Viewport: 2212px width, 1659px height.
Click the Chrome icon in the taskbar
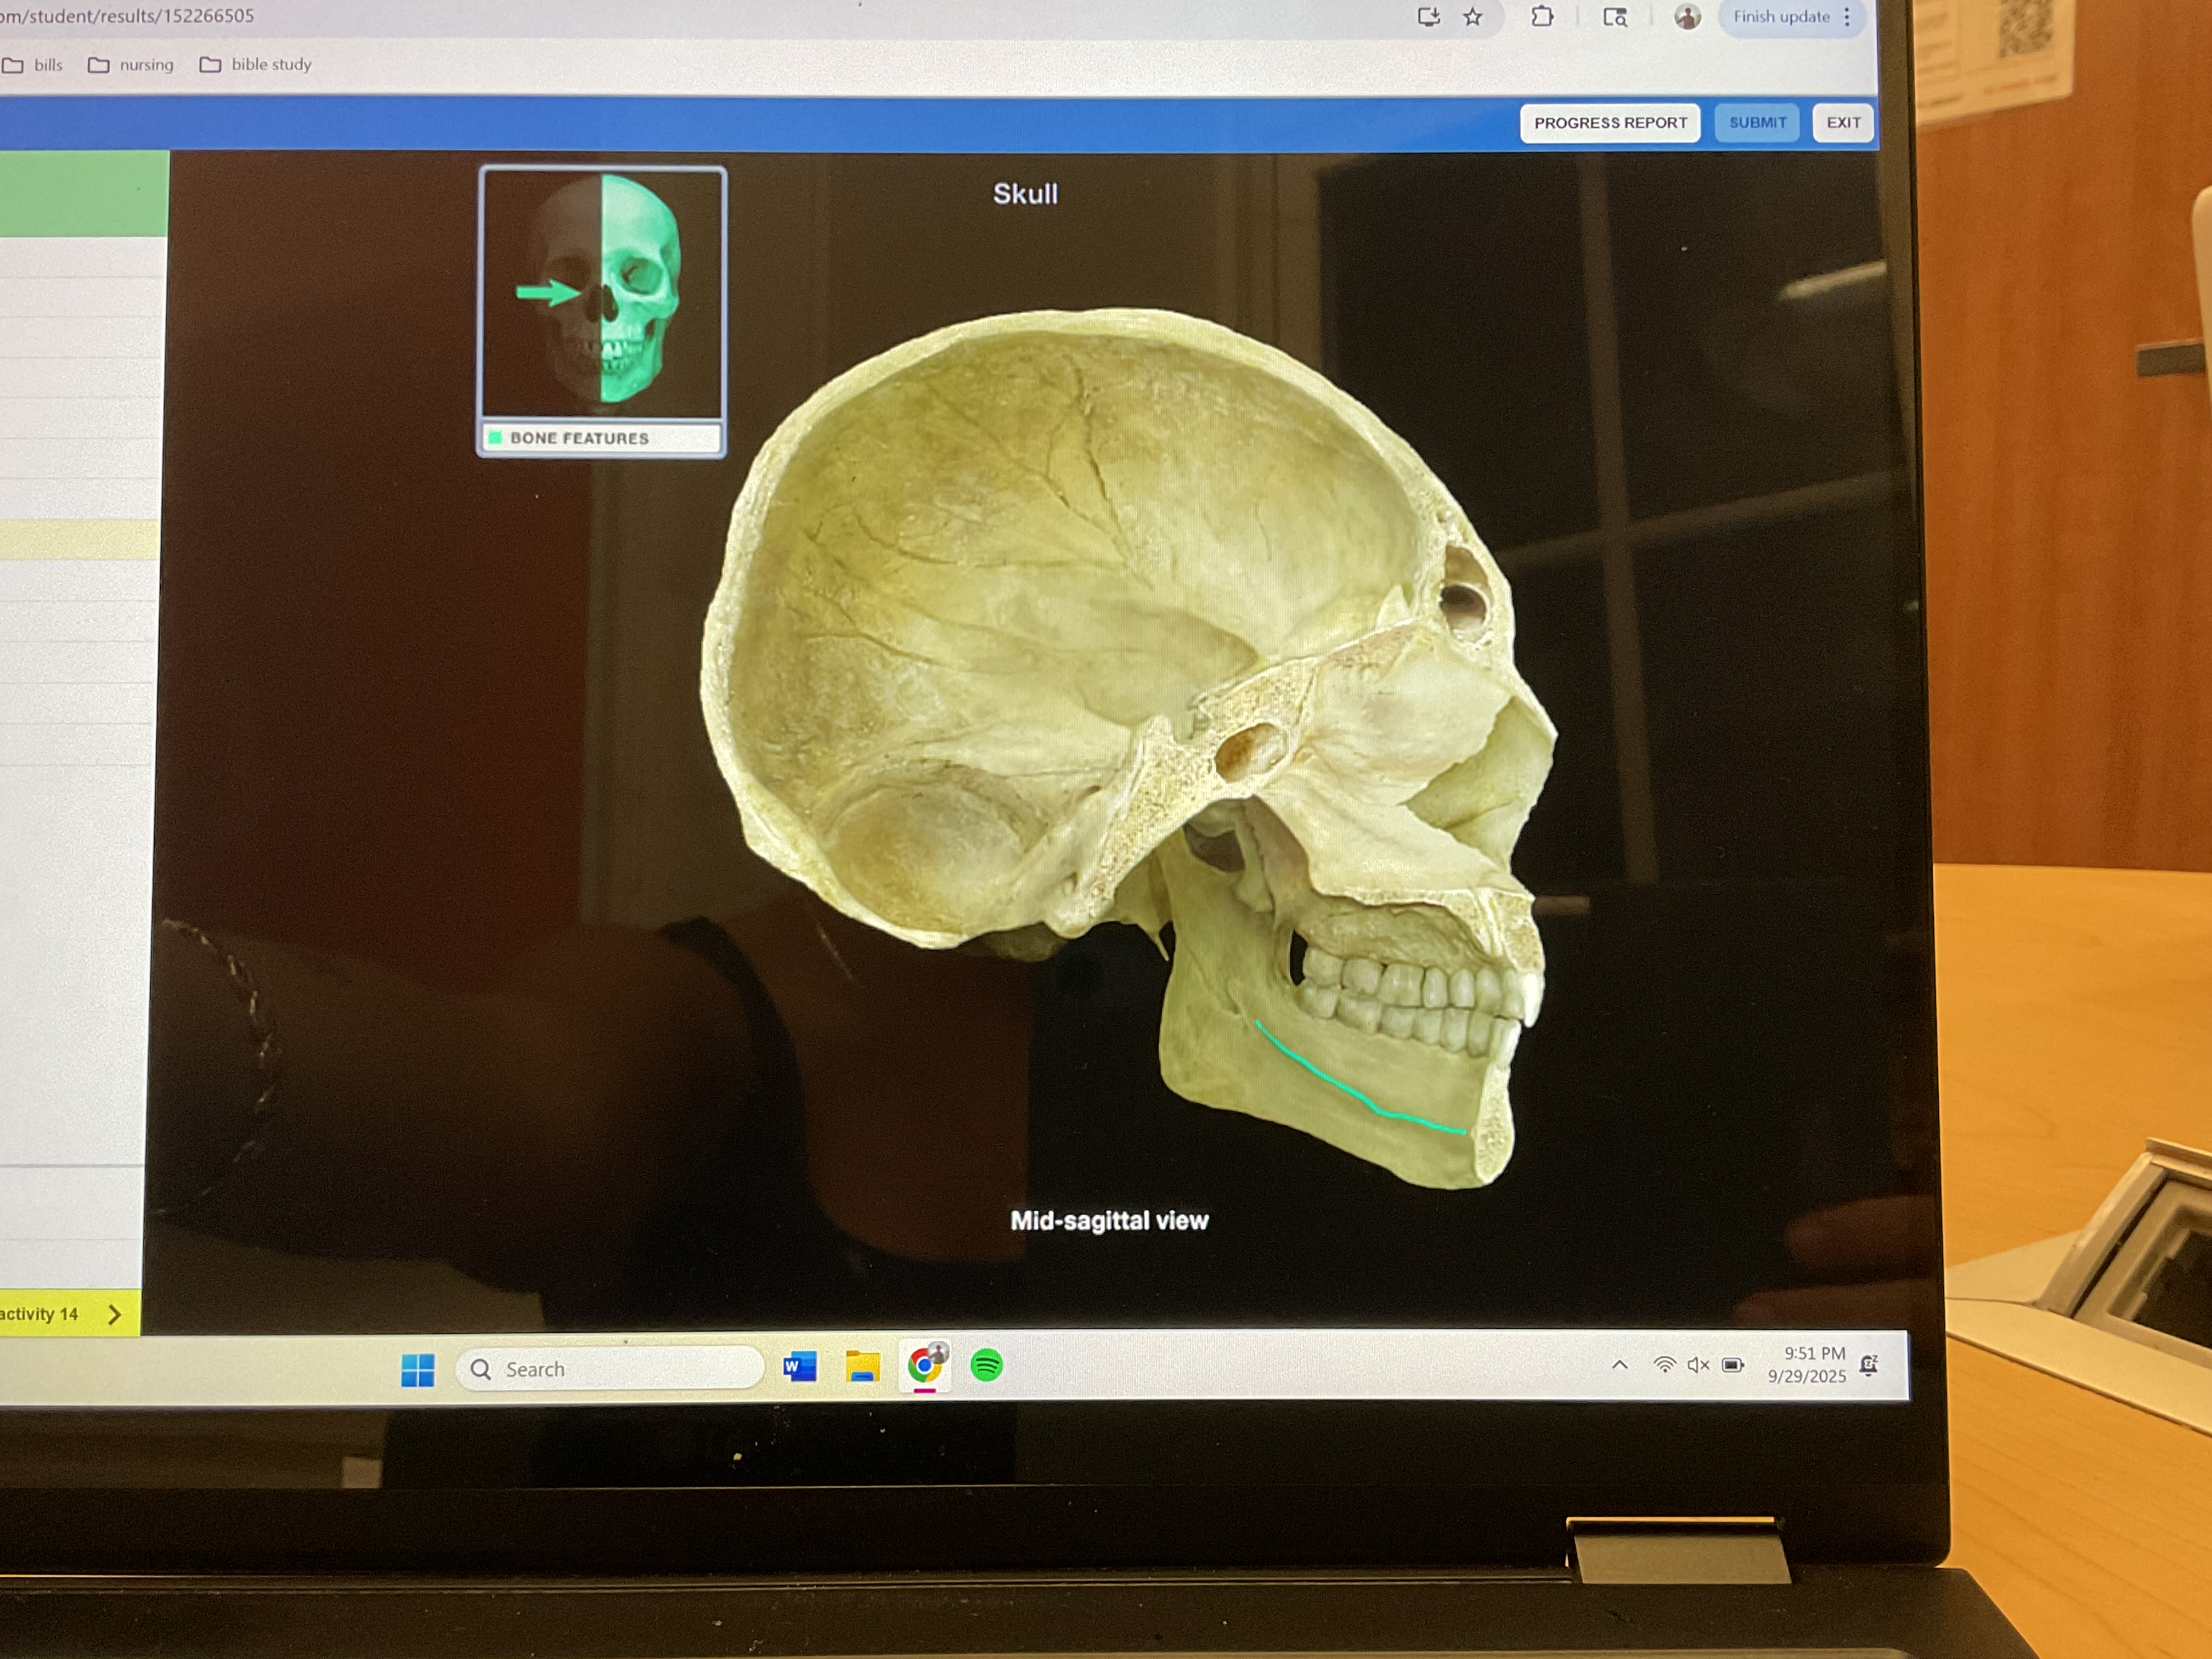point(925,1364)
